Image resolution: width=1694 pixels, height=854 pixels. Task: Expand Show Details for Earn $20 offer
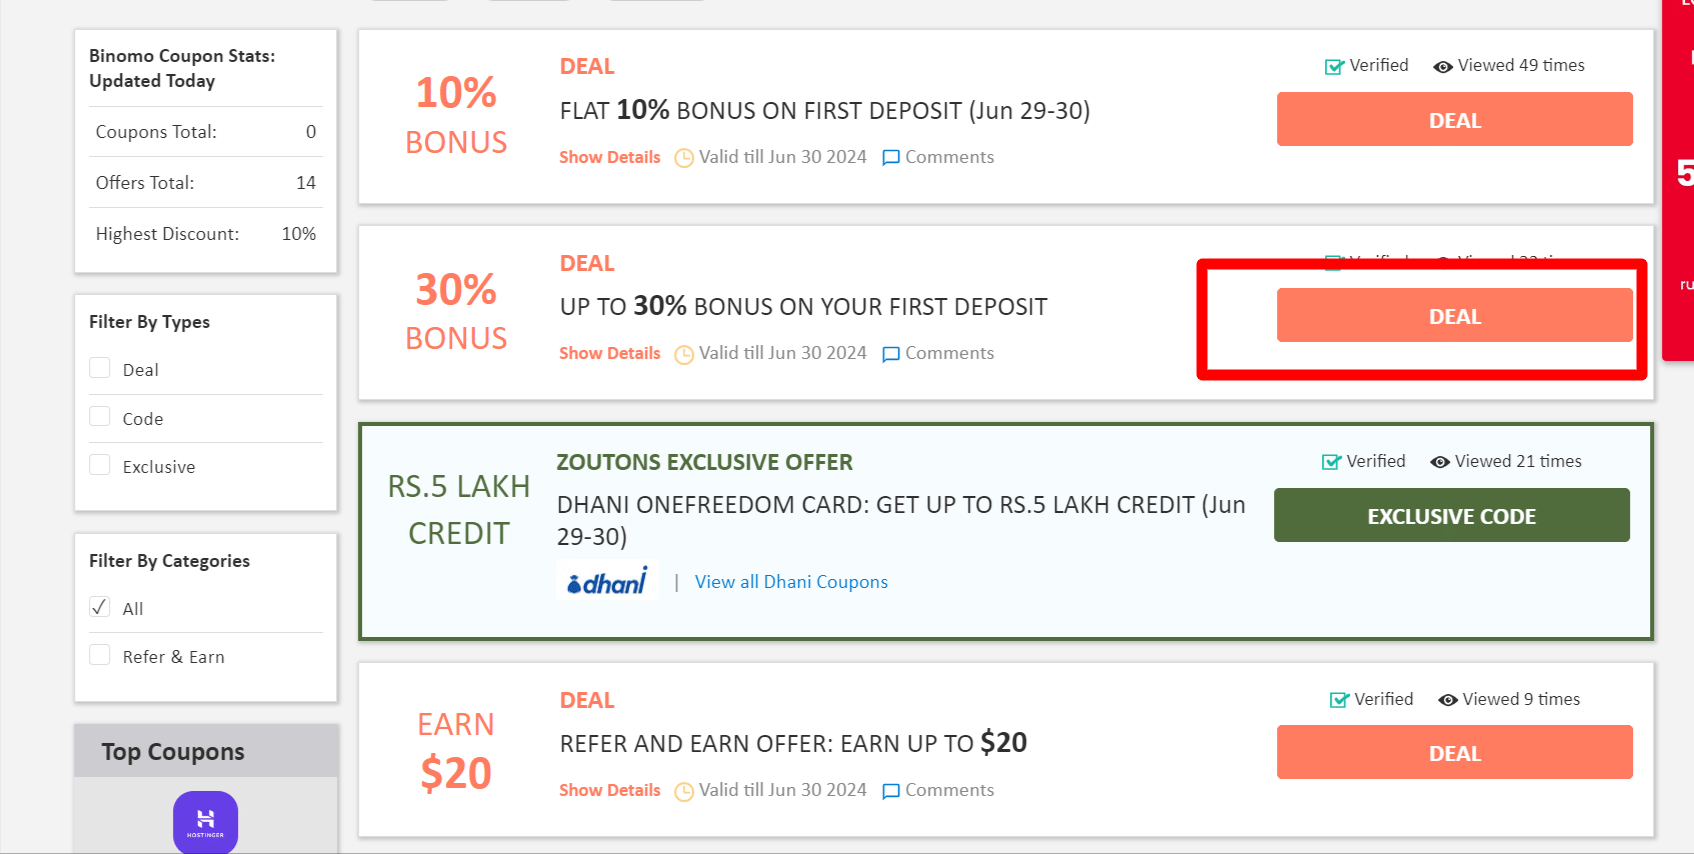(x=609, y=790)
